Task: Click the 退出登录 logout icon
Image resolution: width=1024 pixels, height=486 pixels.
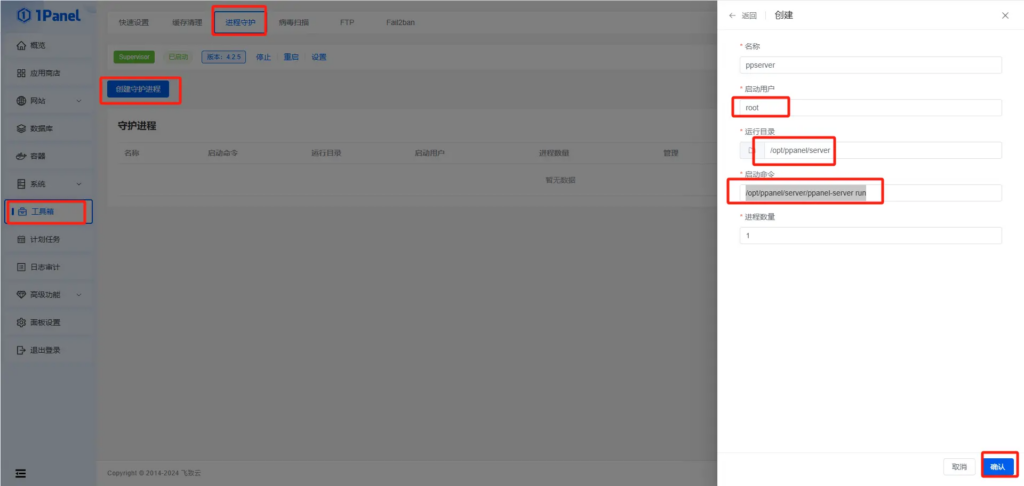Action: tap(21, 350)
